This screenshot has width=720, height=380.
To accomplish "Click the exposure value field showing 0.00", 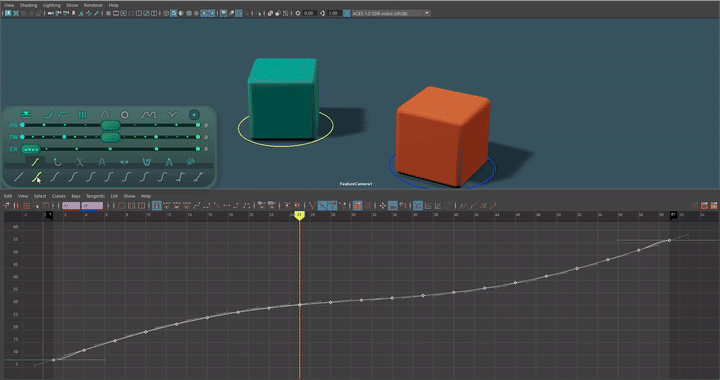I will [x=309, y=13].
